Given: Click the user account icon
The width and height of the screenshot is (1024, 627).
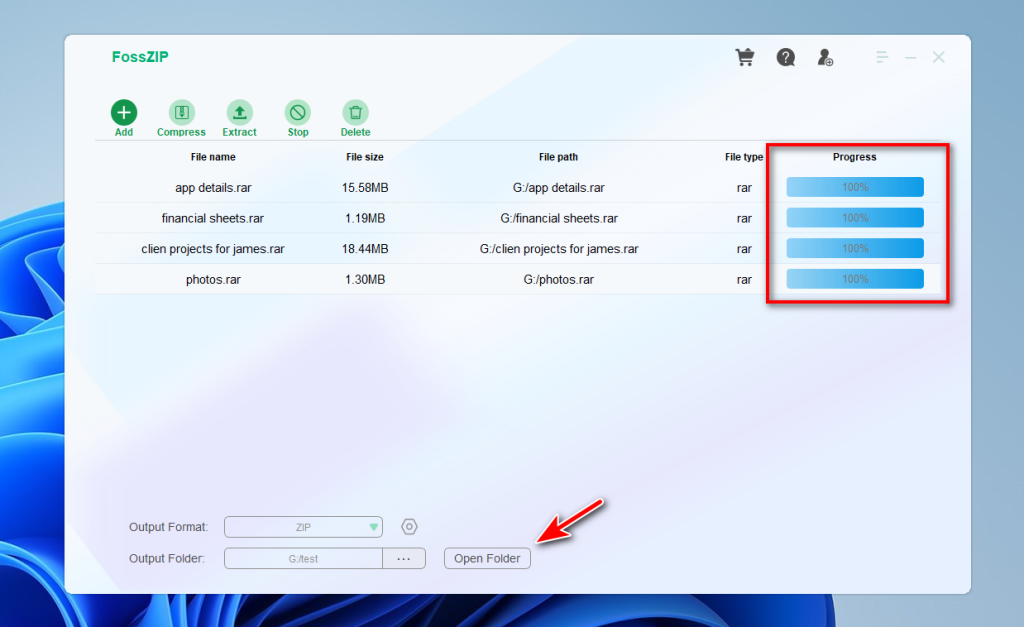Looking at the screenshot, I should coord(825,58).
